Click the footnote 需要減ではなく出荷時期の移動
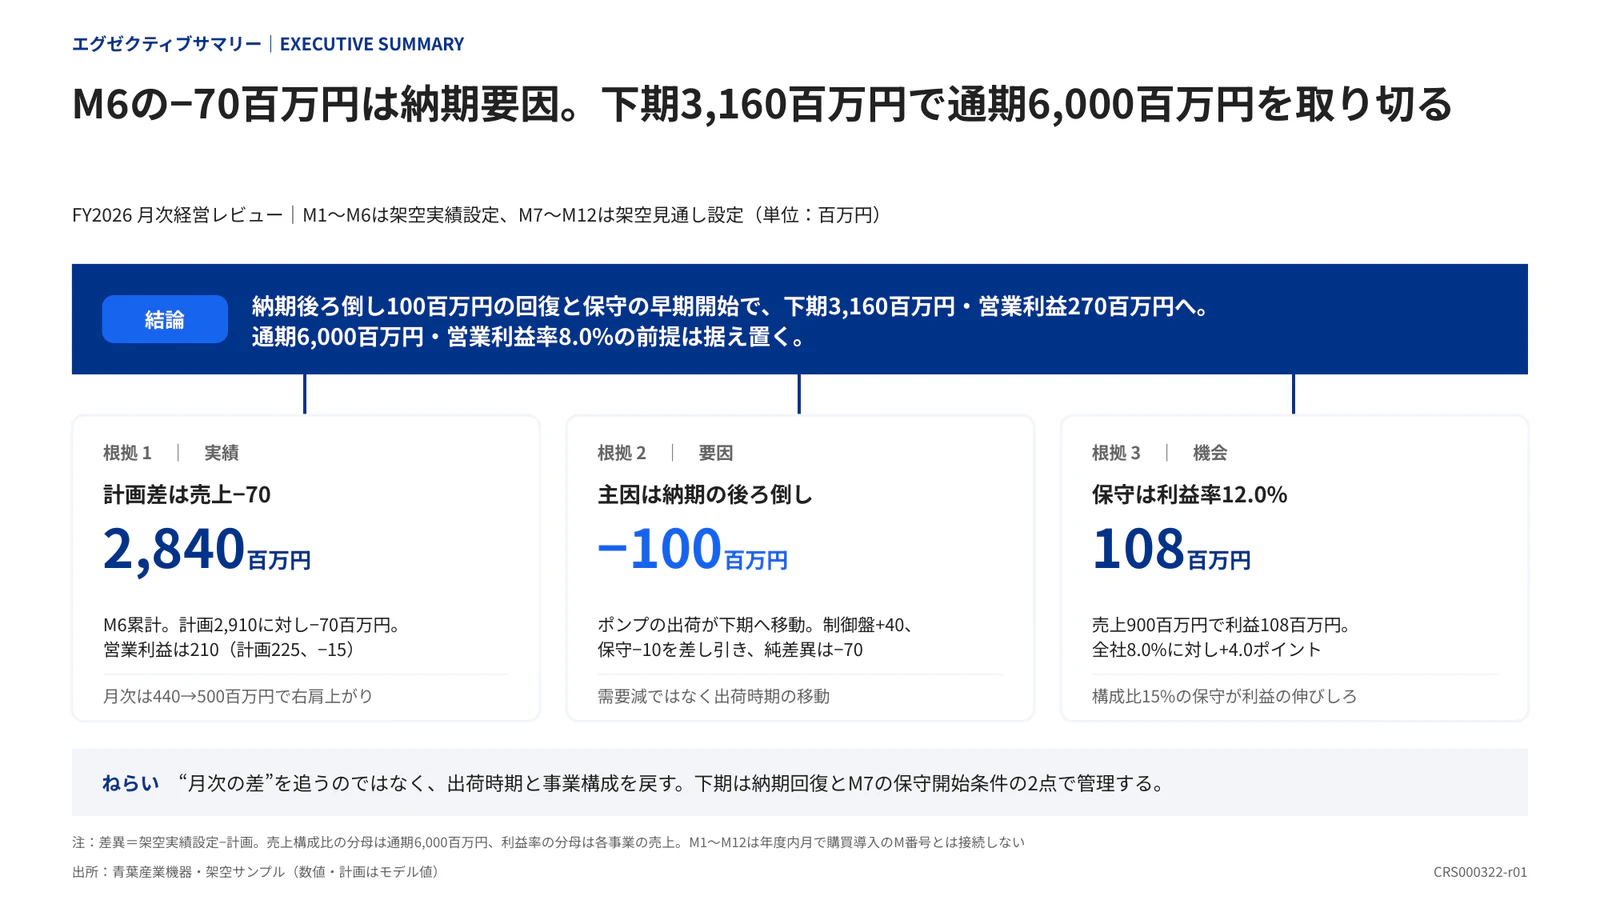 714,696
